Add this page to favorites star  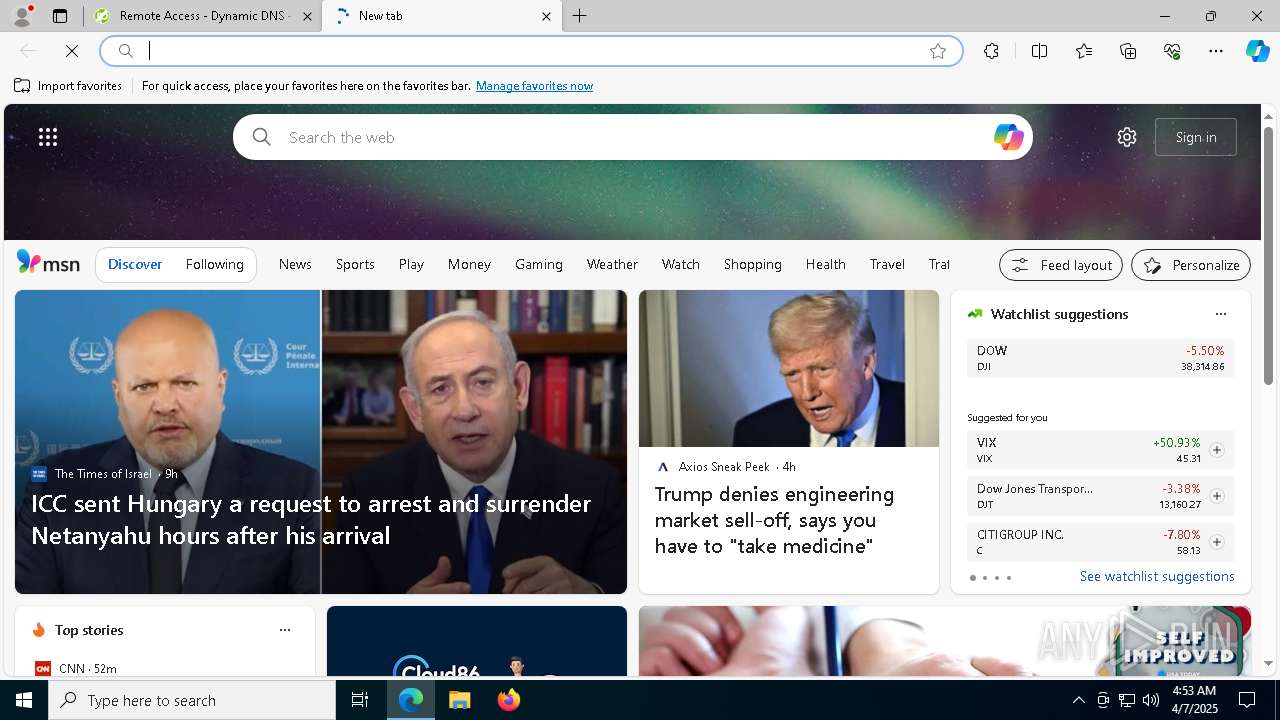tap(938, 51)
